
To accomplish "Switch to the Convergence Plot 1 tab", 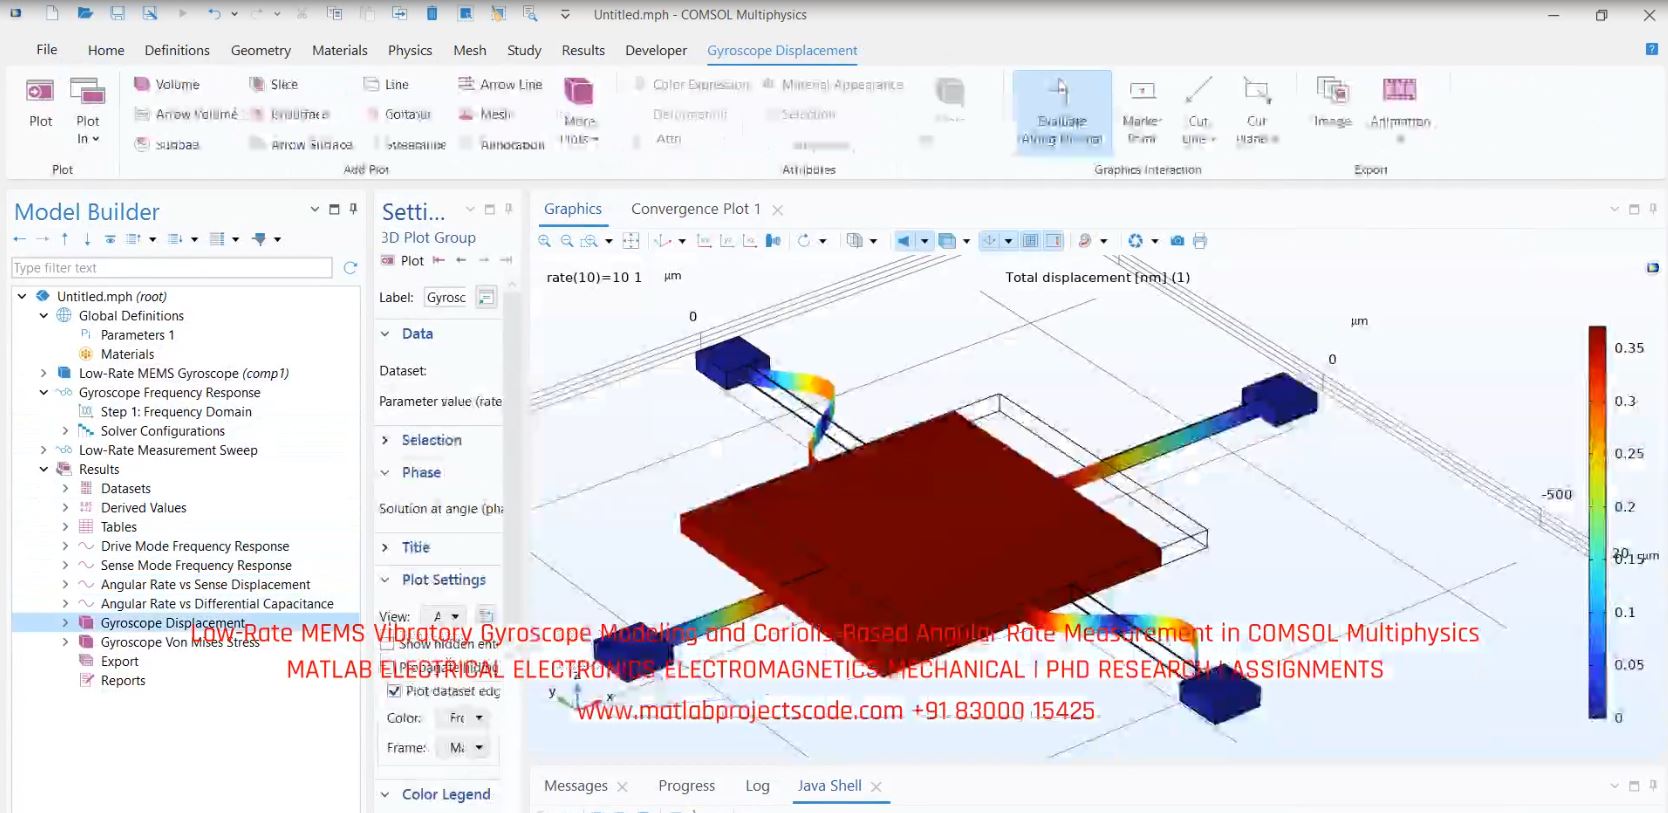I will [696, 209].
